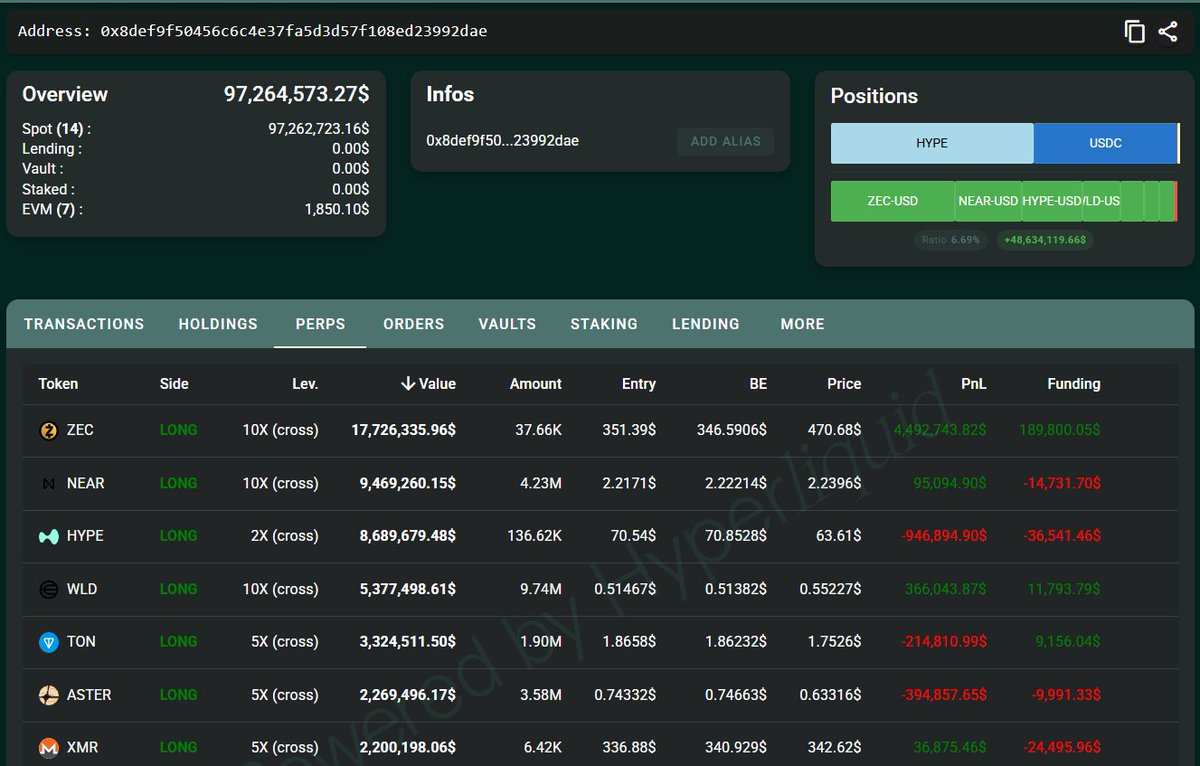Viewport: 1200px width, 766px height.
Task: Click HYPE value 8,689,679.48$
Action: coord(408,536)
